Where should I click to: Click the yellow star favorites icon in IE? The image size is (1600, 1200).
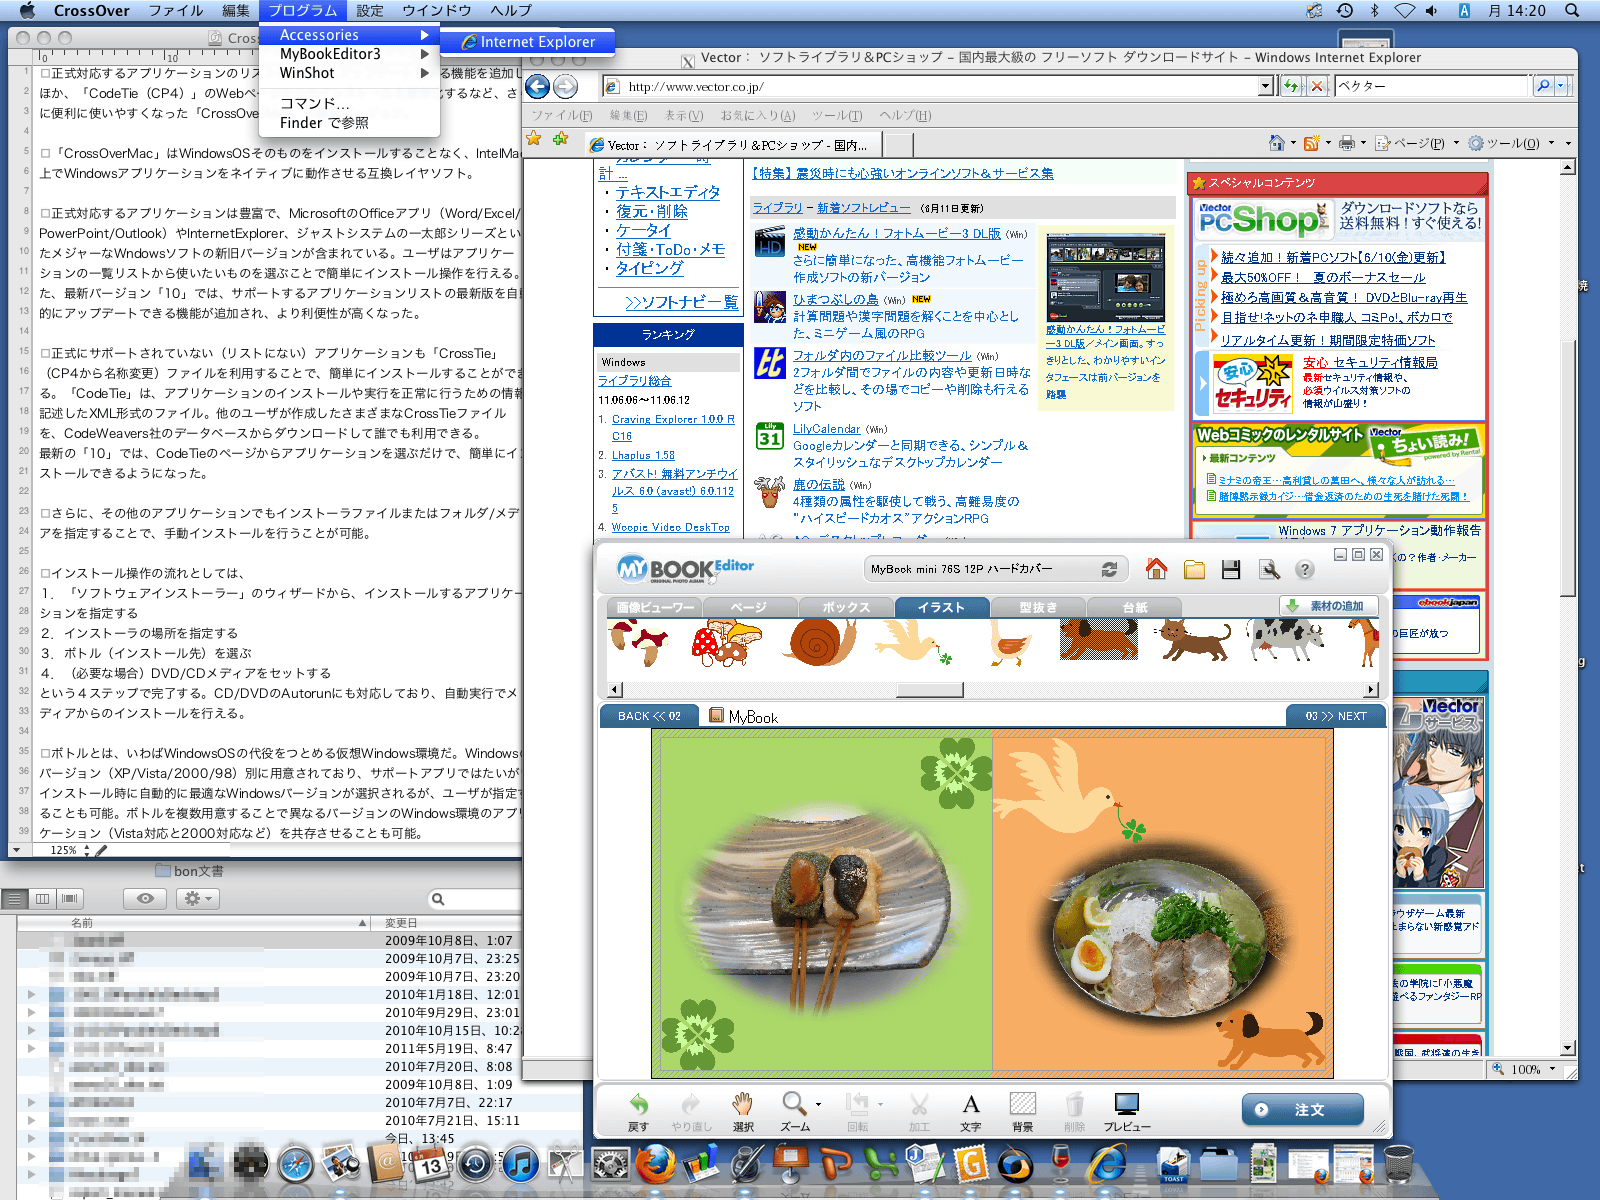pos(534,139)
